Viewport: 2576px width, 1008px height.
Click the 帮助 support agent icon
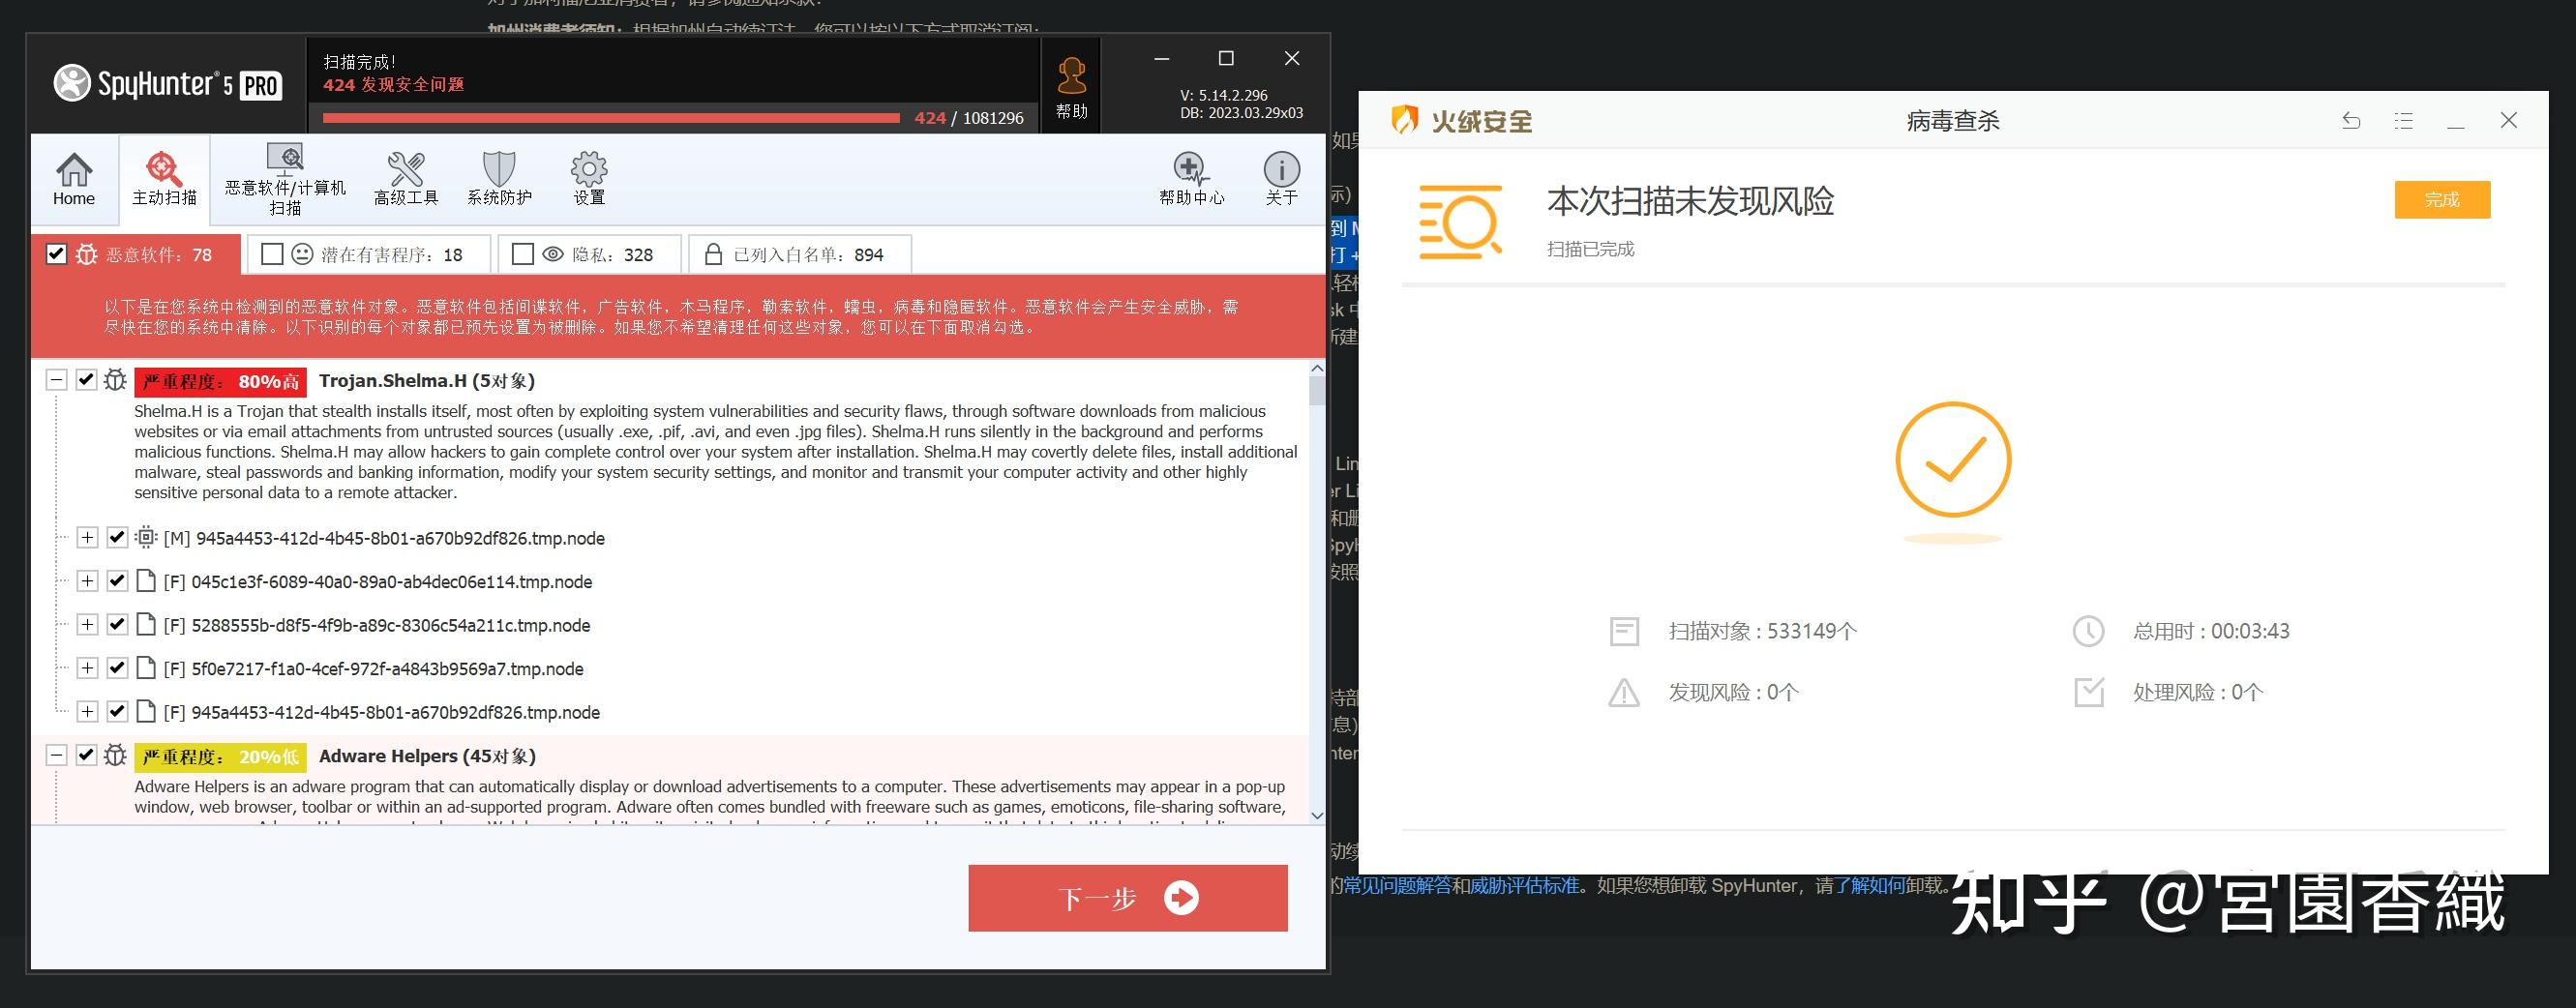pyautogui.click(x=1071, y=86)
